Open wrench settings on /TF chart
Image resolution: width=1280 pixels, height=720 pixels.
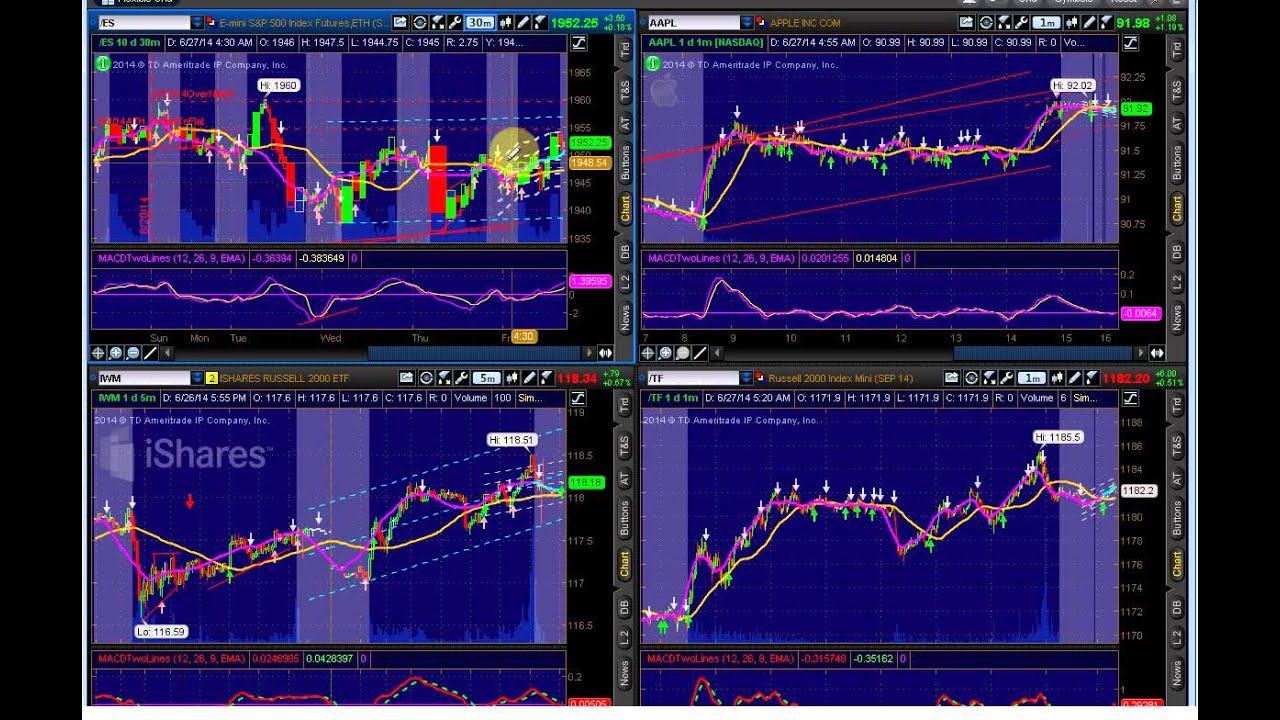[x=1007, y=378]
